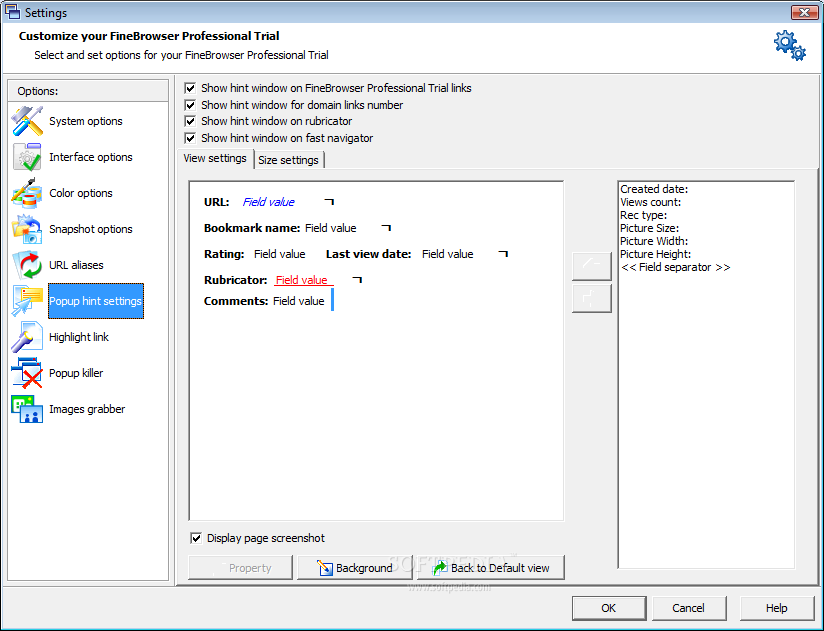
Task: Click the lower field move arrow button
Action: (592, 298)
